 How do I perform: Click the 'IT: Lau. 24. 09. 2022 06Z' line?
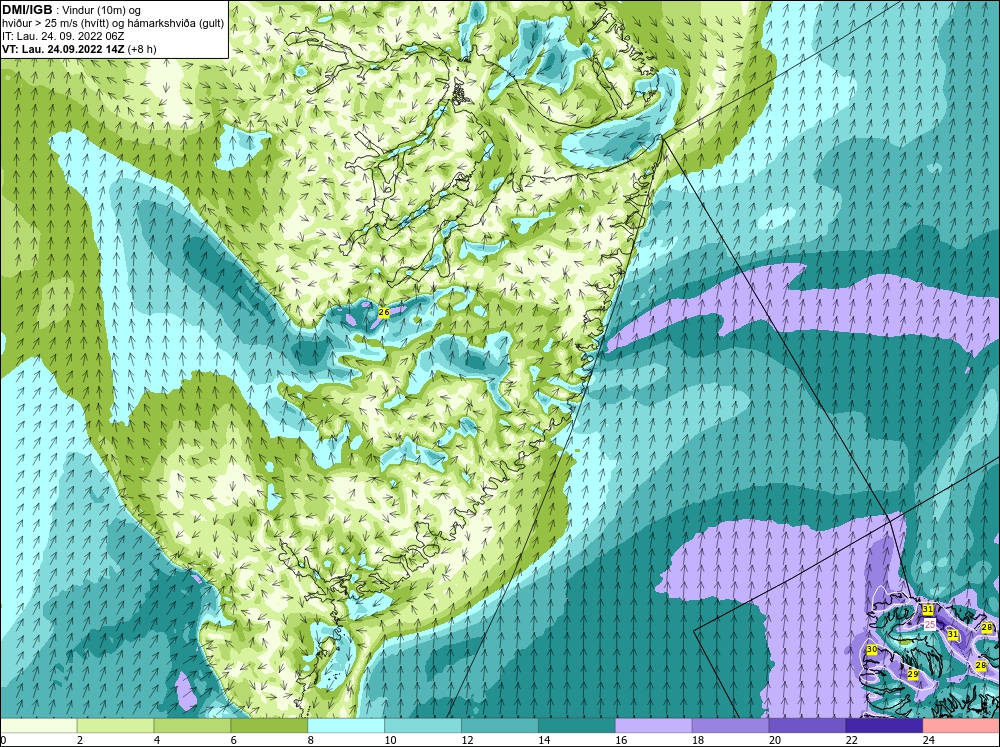click(63, 36)
